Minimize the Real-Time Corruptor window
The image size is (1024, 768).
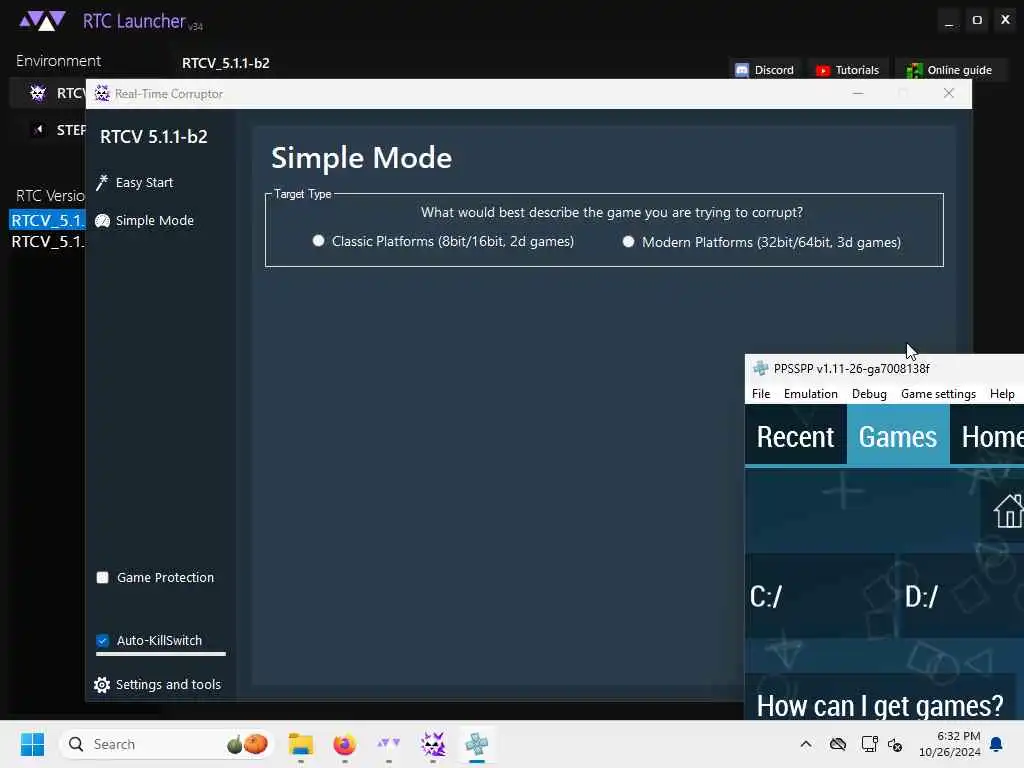(x=858, y=93)
